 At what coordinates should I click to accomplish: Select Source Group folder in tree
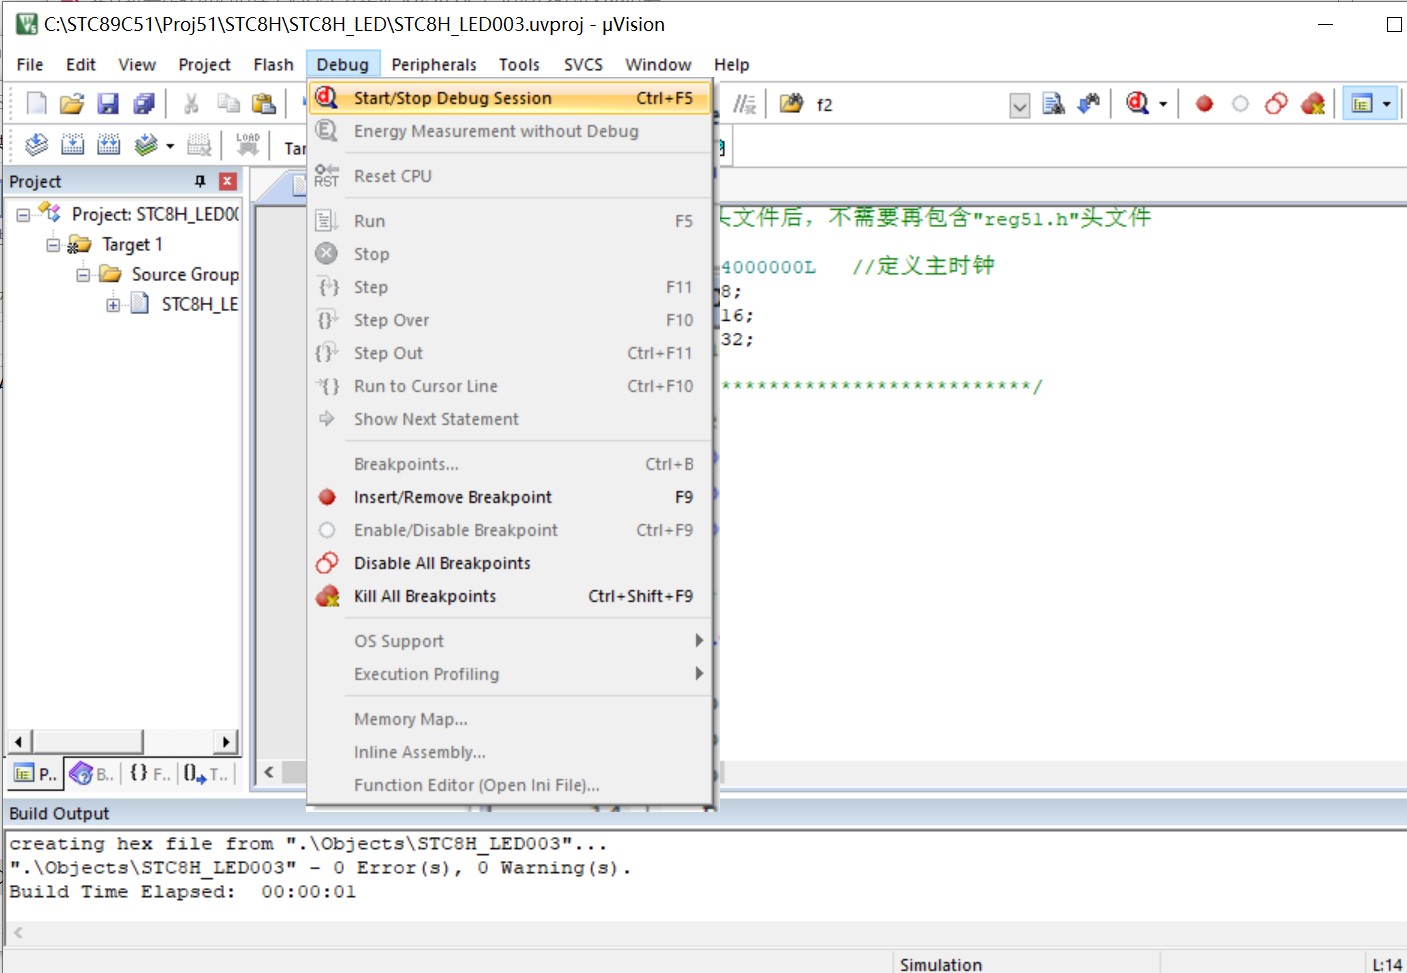pyautogui.click(x=185, y=274)
